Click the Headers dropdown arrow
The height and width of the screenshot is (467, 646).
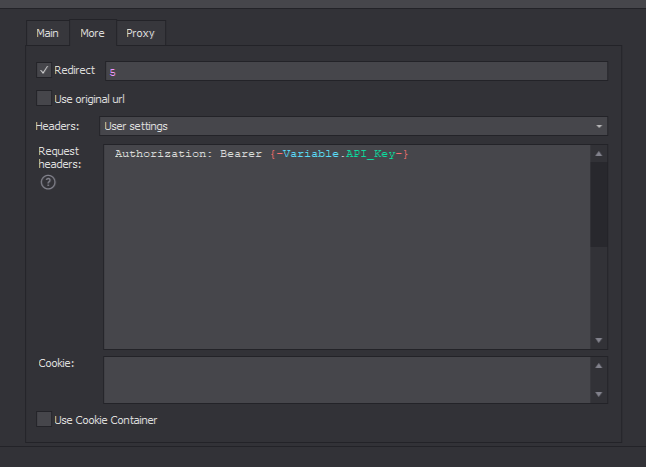(599, 127)
